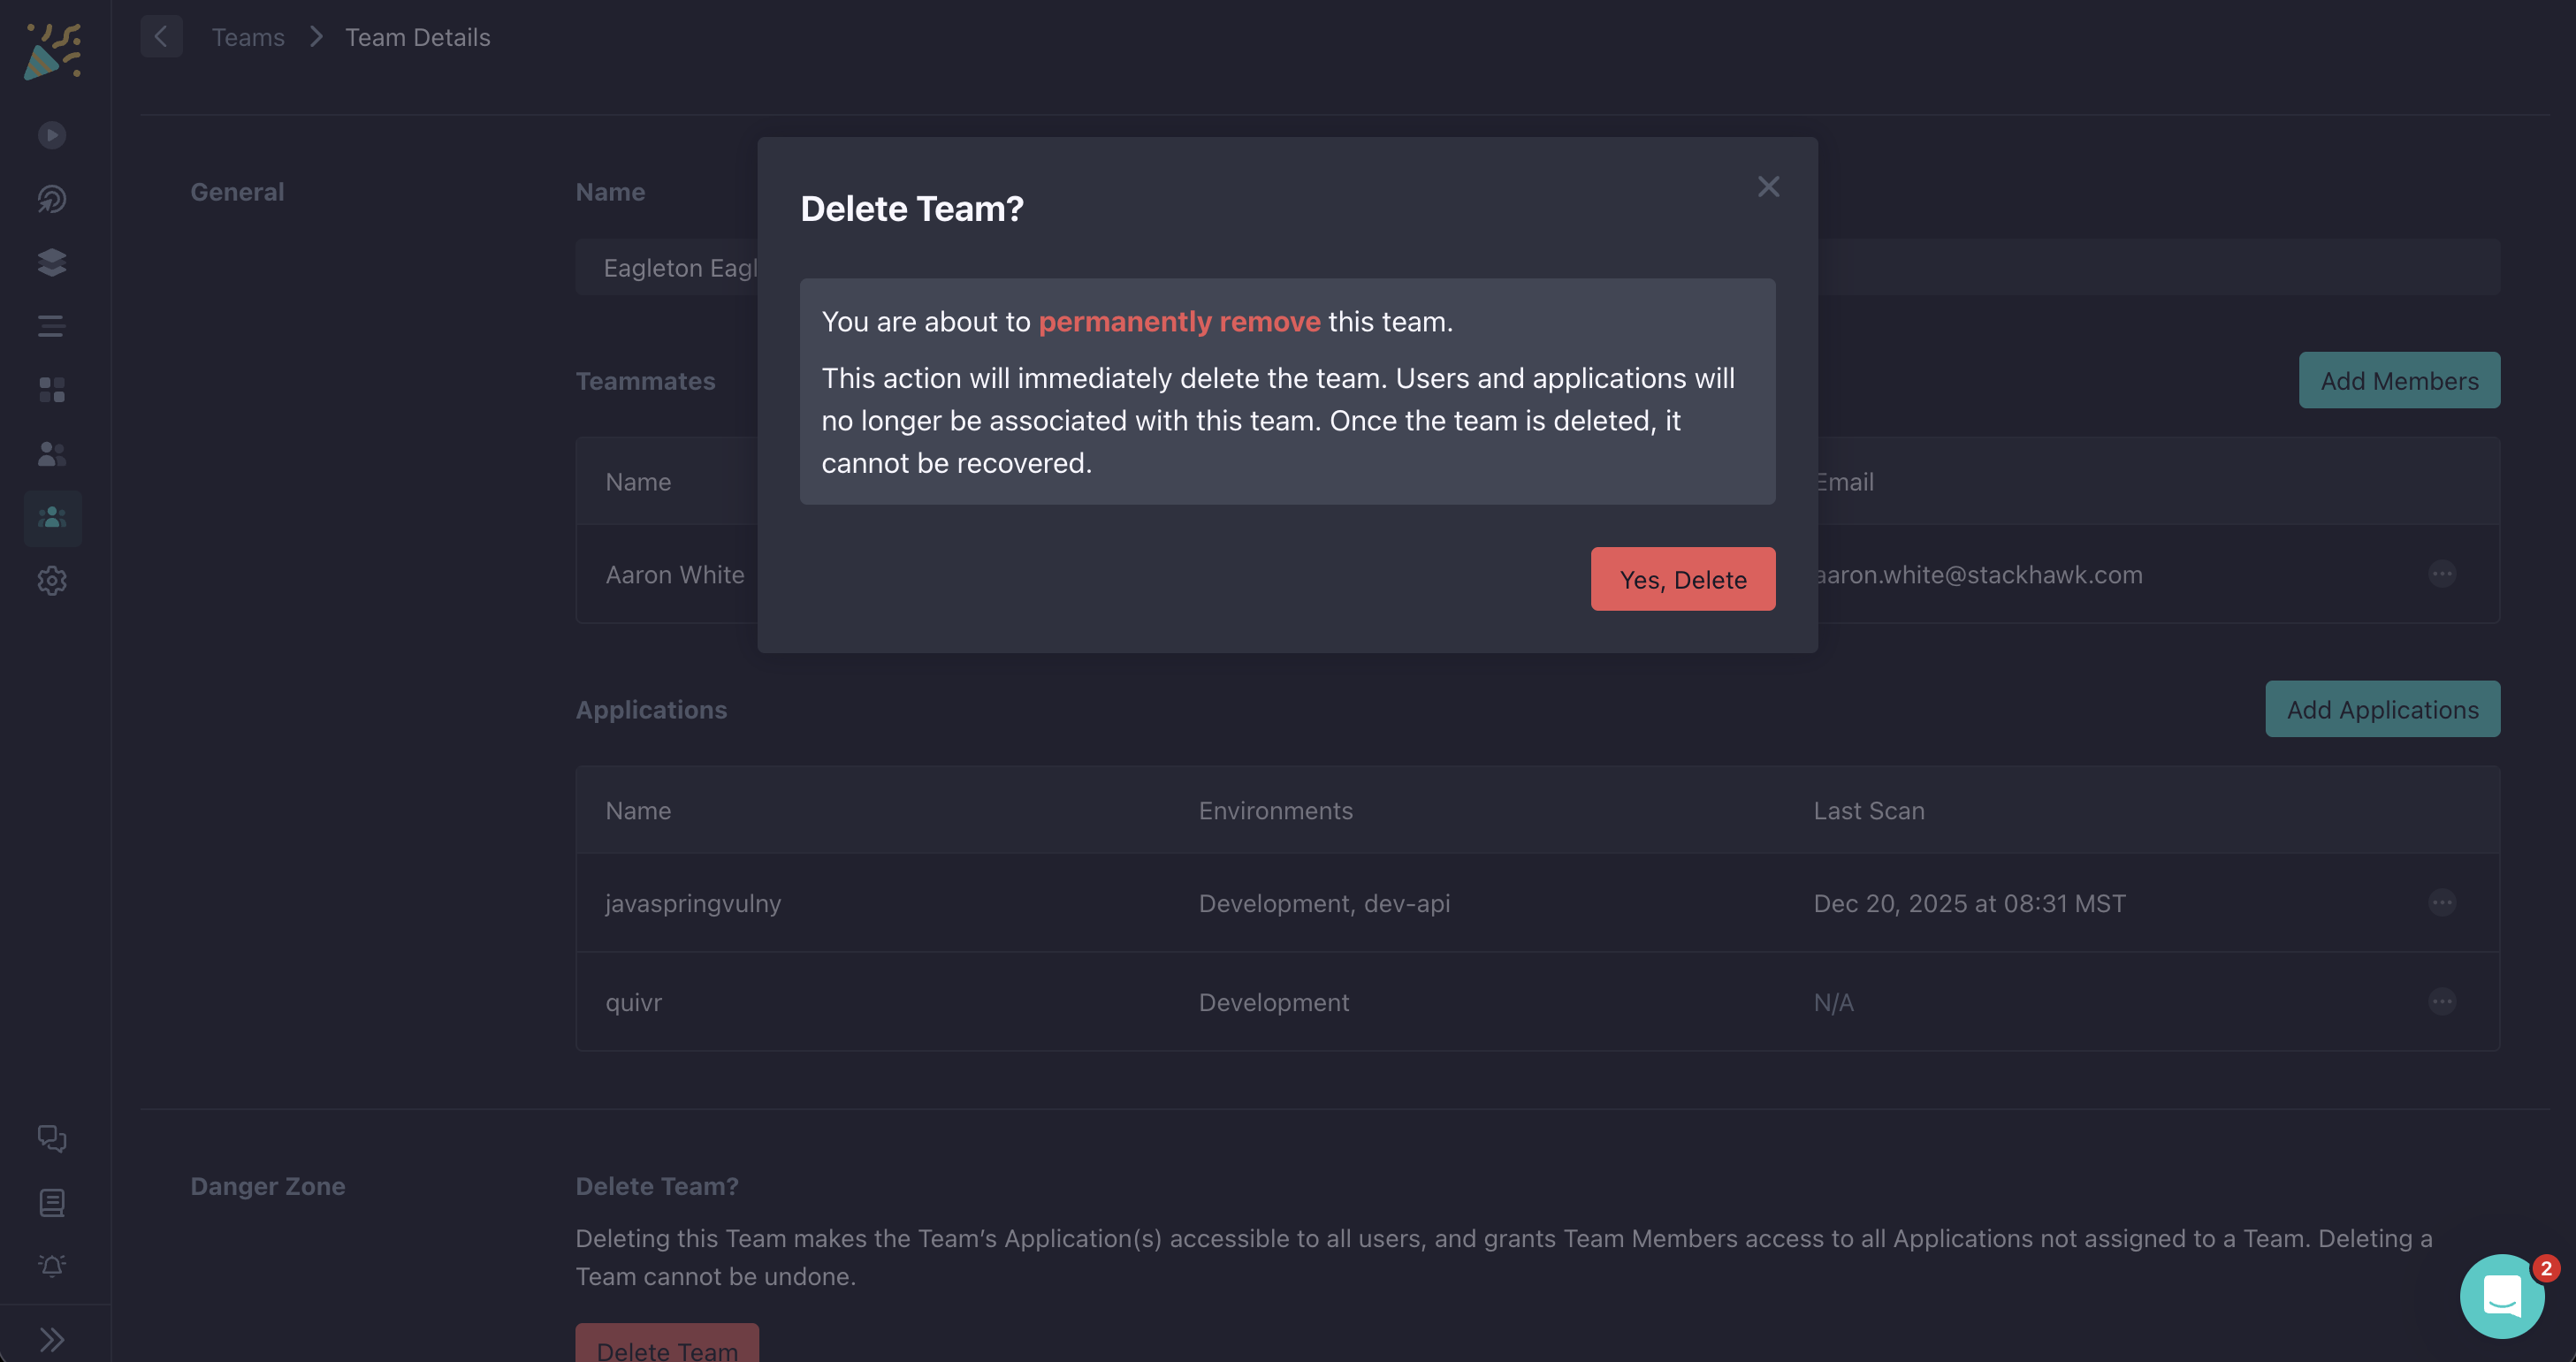Open the notifications alarm bell icon
Screen dimensions: 2576x1362
[52, 1266]
